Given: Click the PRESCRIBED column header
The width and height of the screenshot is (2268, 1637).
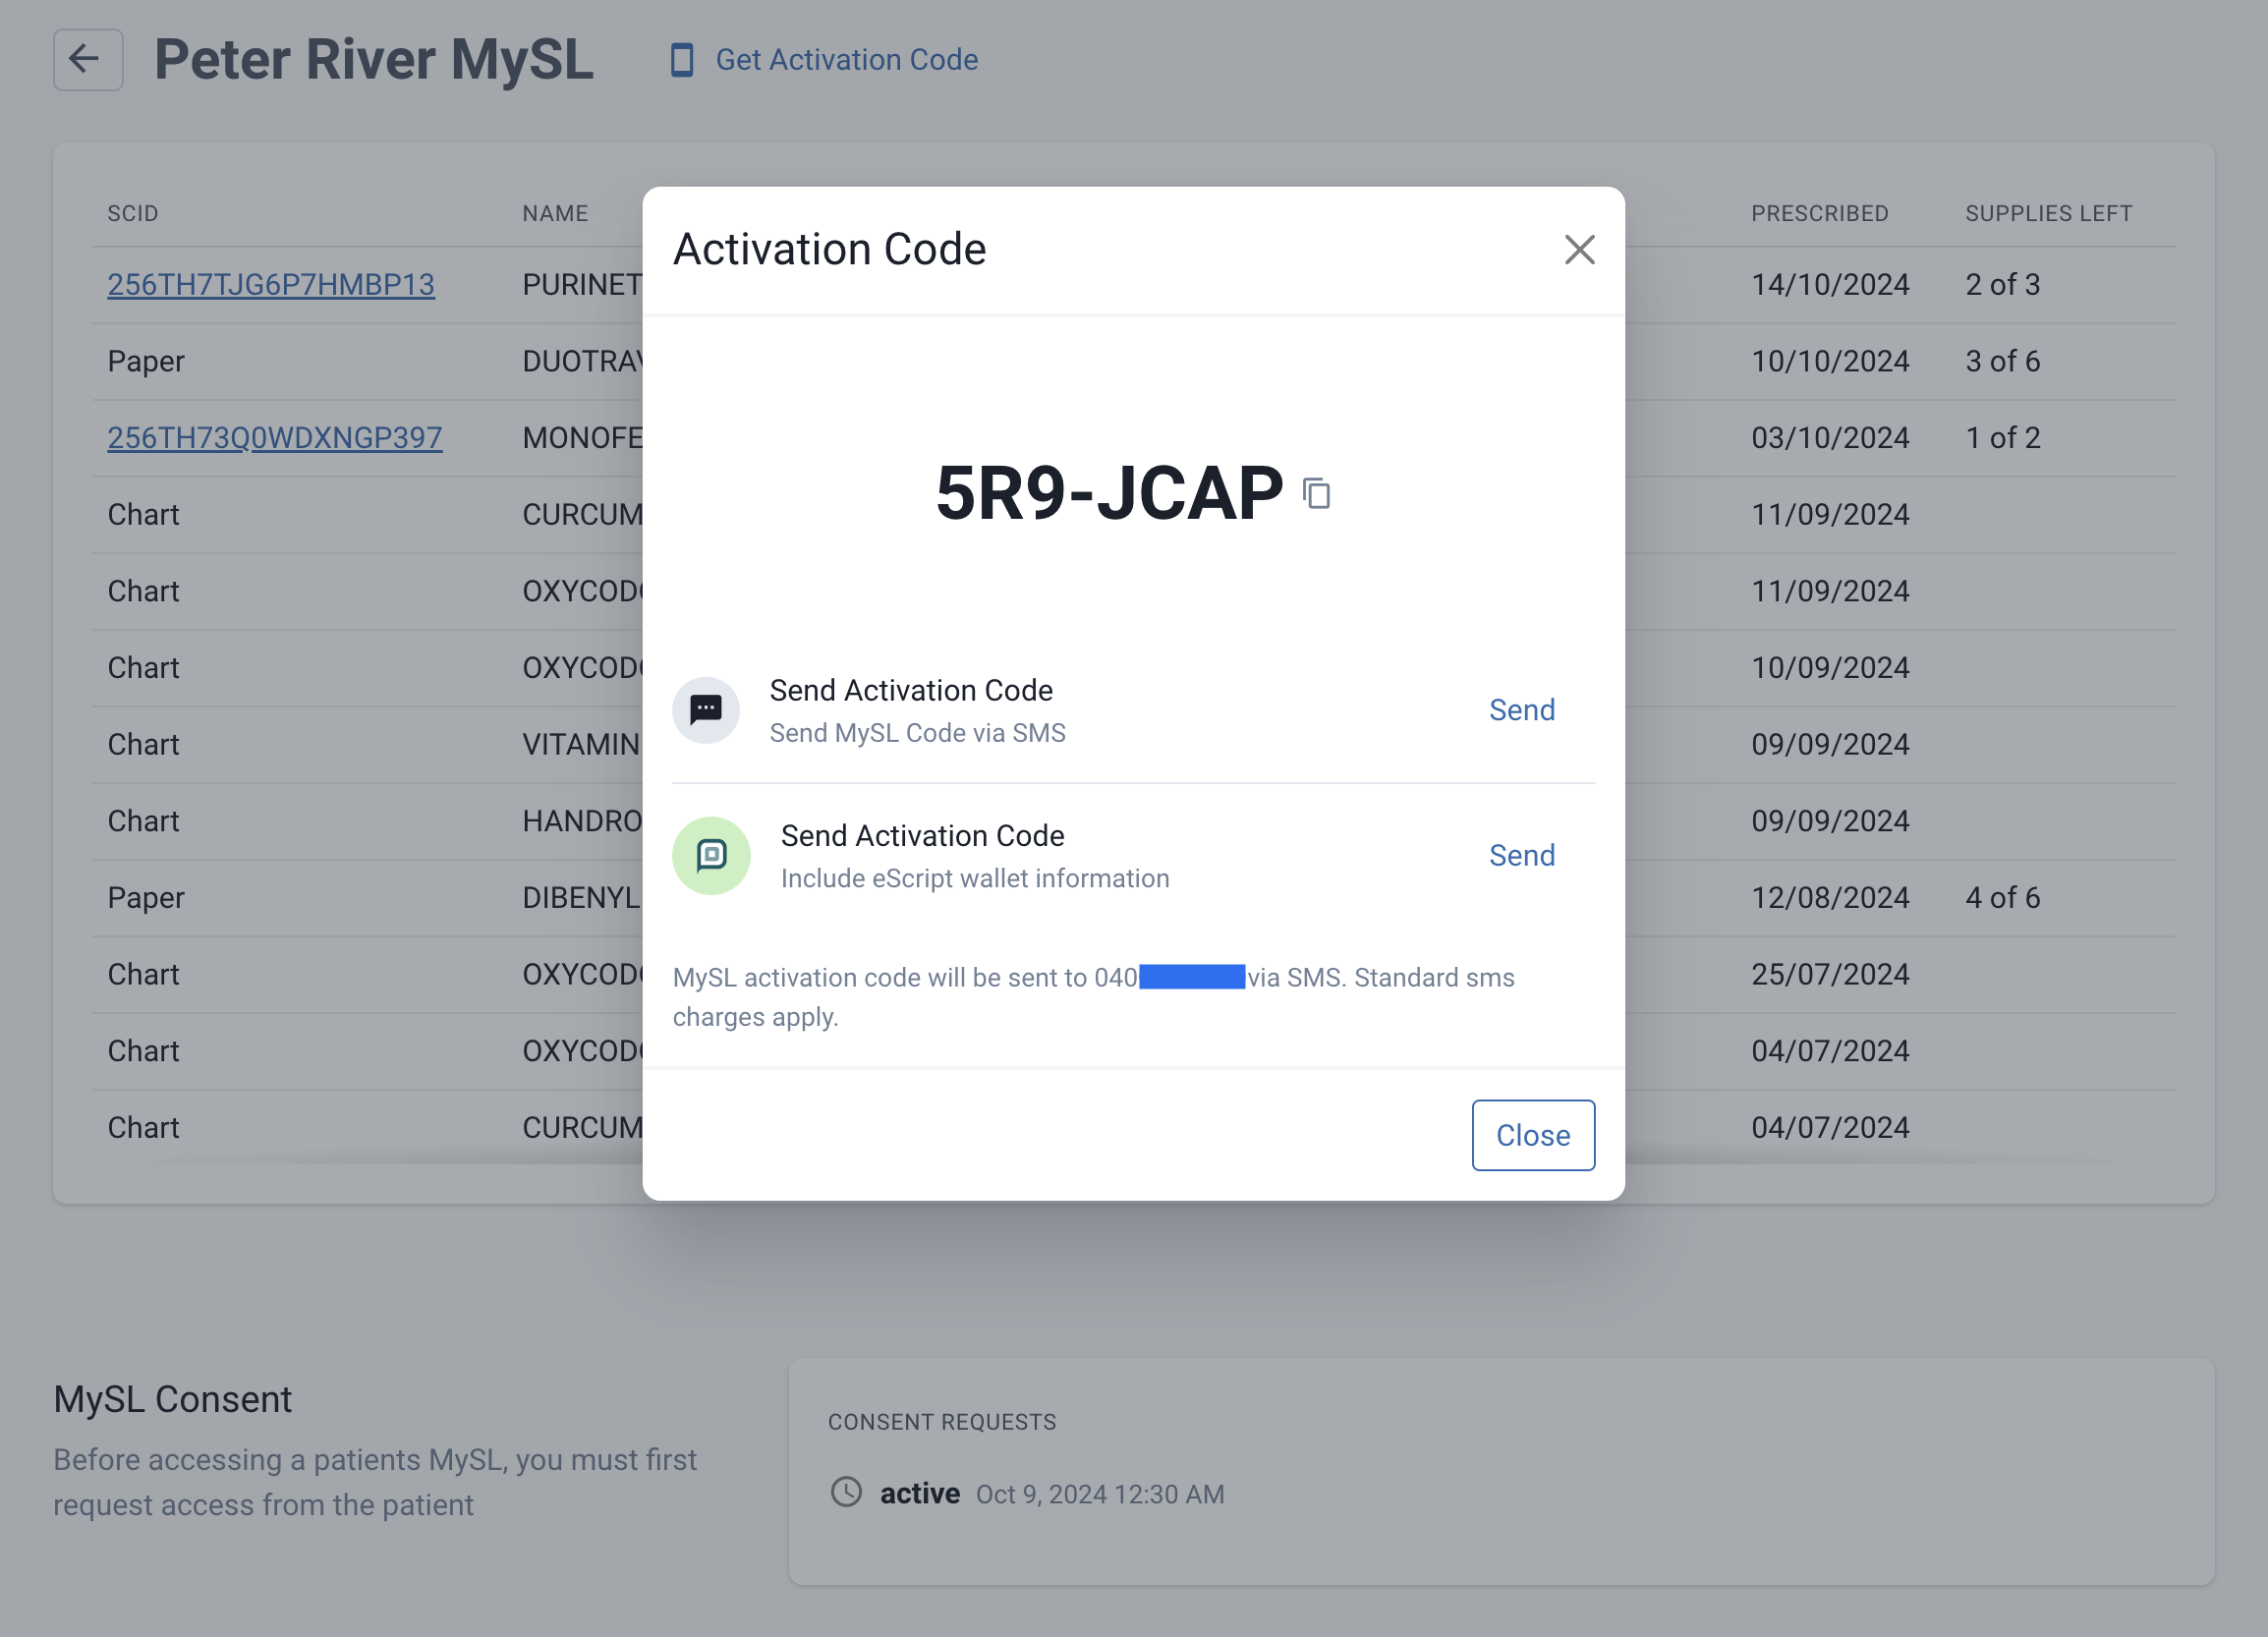Looking at the screenshot, I should 1819,213.
